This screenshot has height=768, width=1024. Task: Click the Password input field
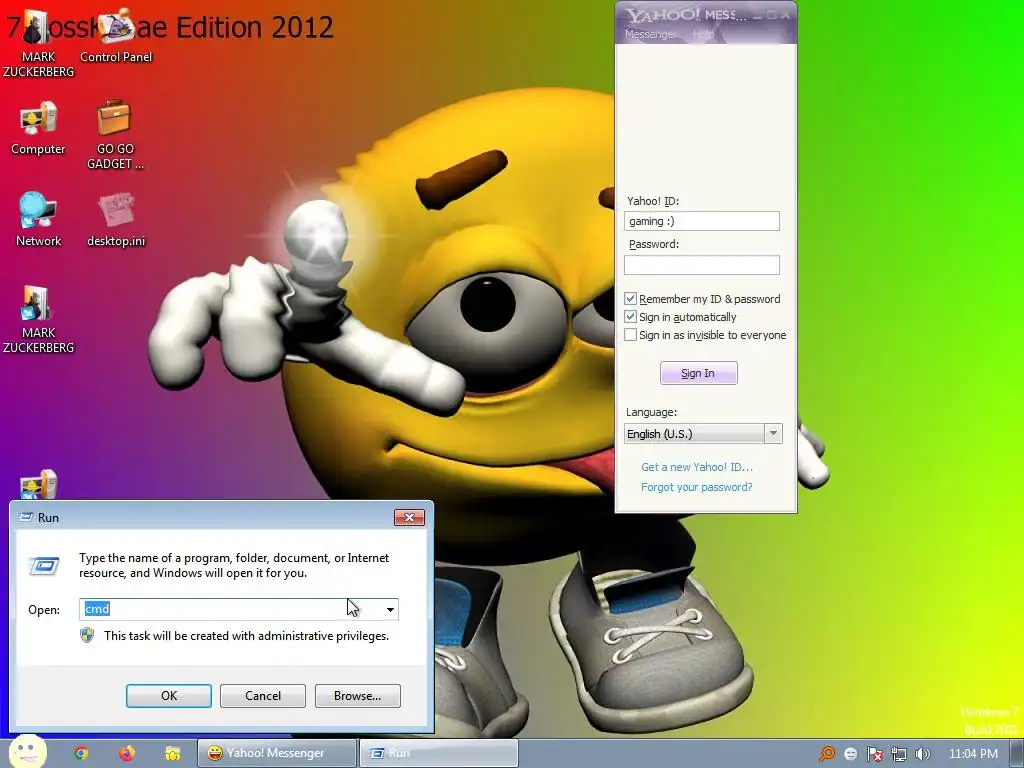(701, 264)
